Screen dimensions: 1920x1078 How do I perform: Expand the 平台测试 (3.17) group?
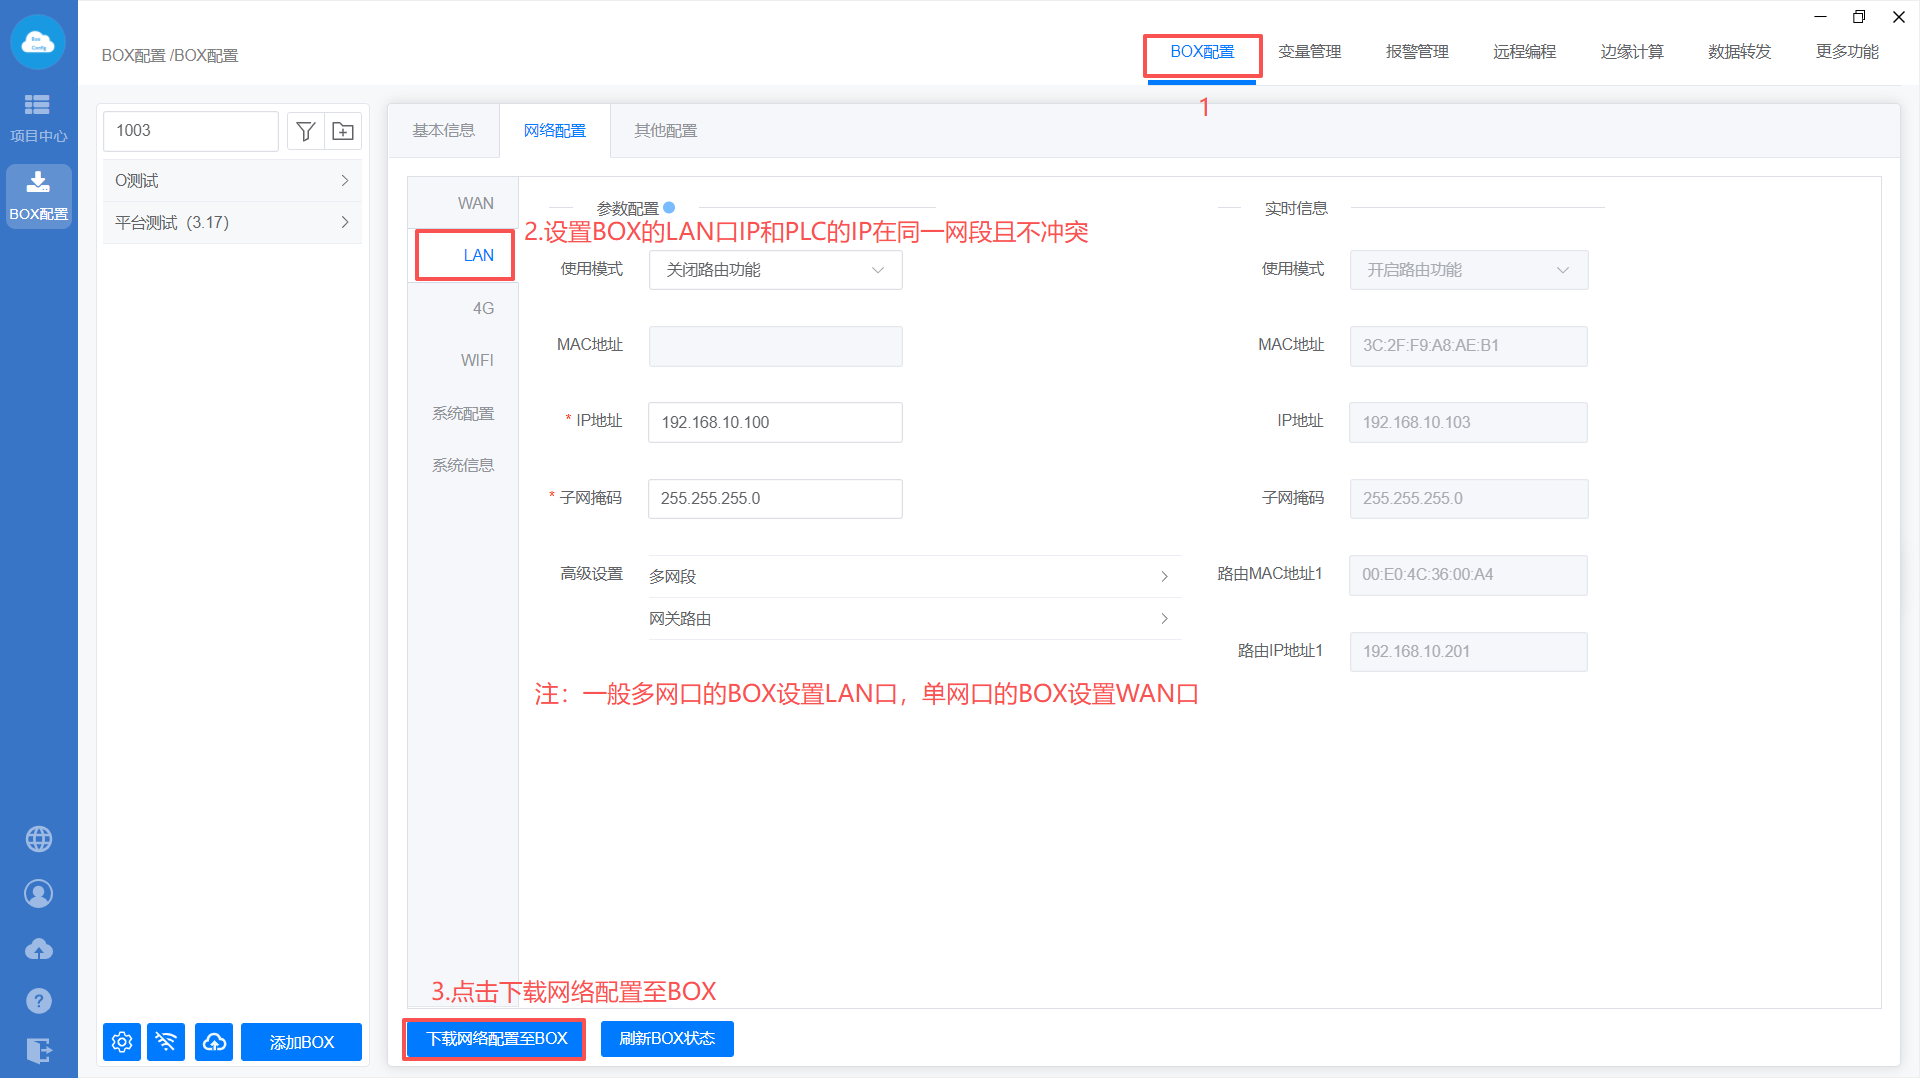[232, 223]
